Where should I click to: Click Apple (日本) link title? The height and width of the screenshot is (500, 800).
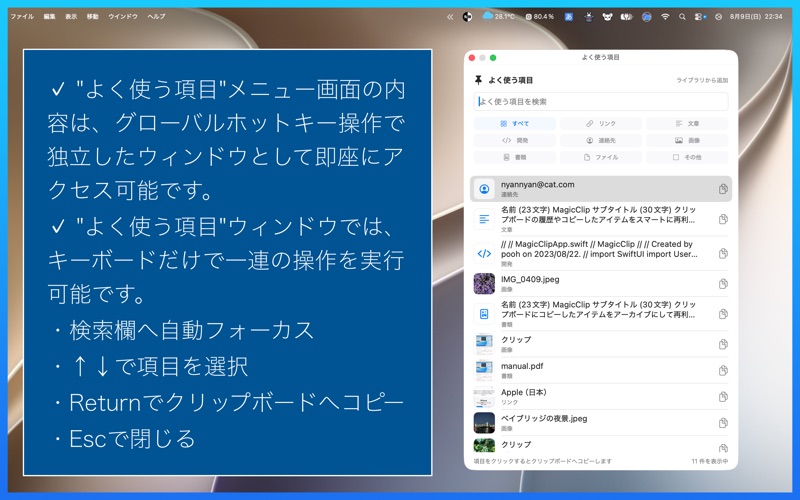(x=523, y=392)
